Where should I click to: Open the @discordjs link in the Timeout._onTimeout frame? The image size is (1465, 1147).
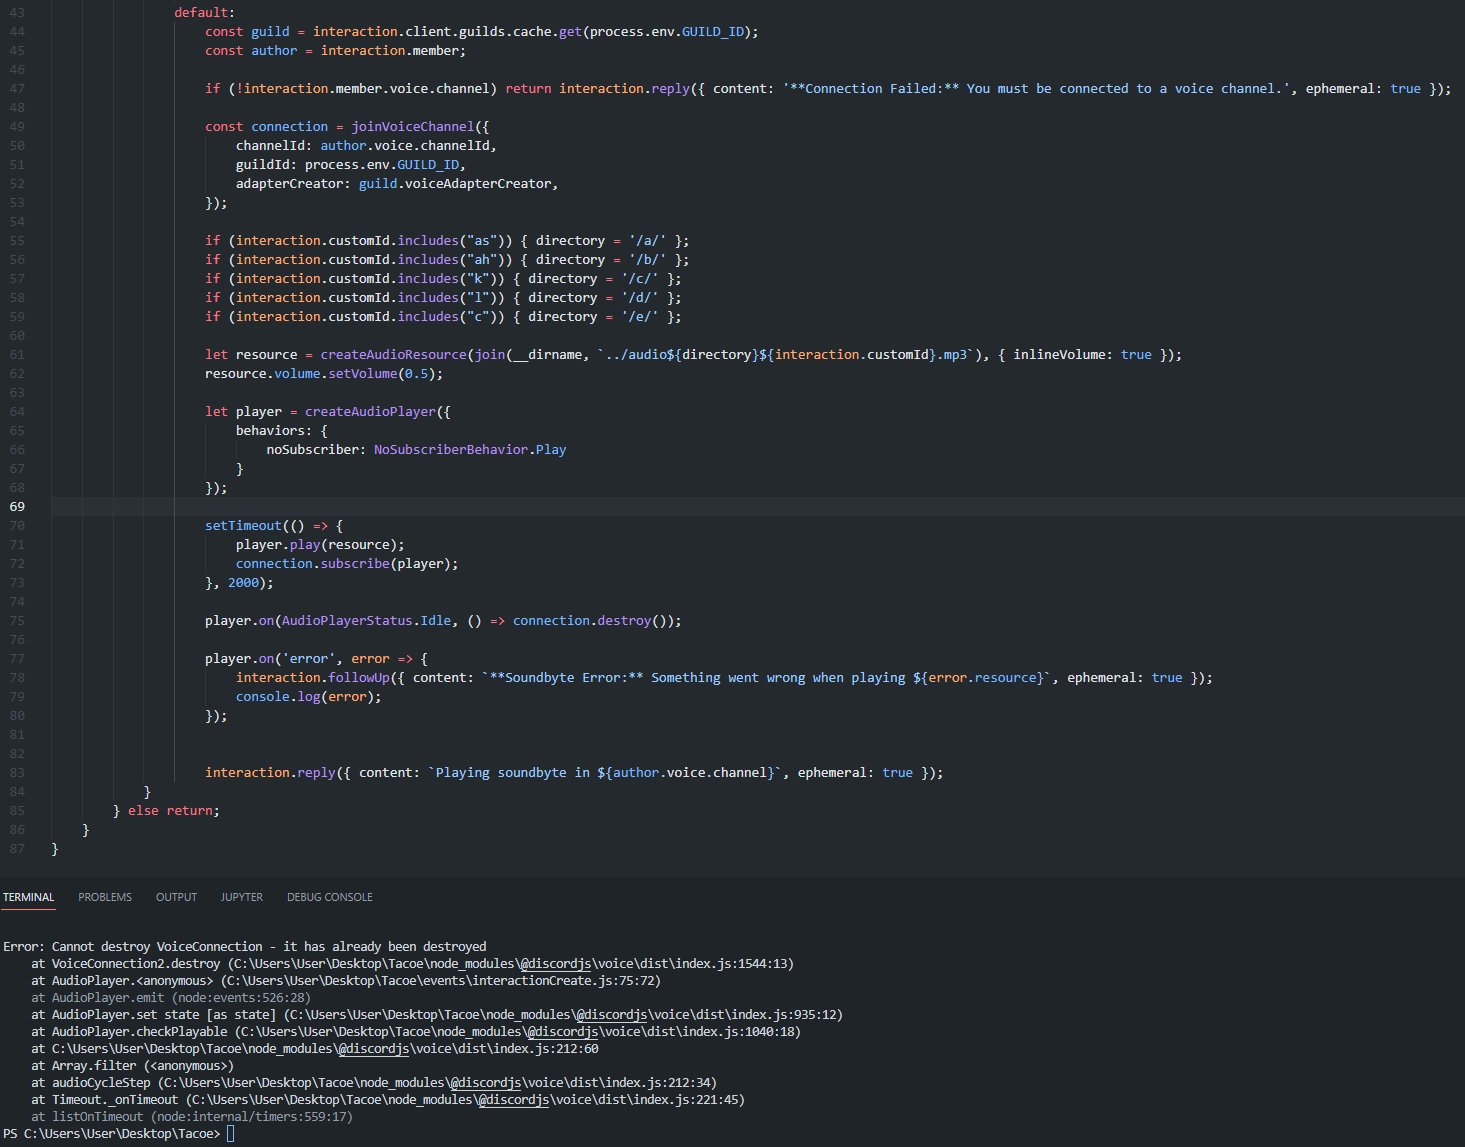point(512,1099)
